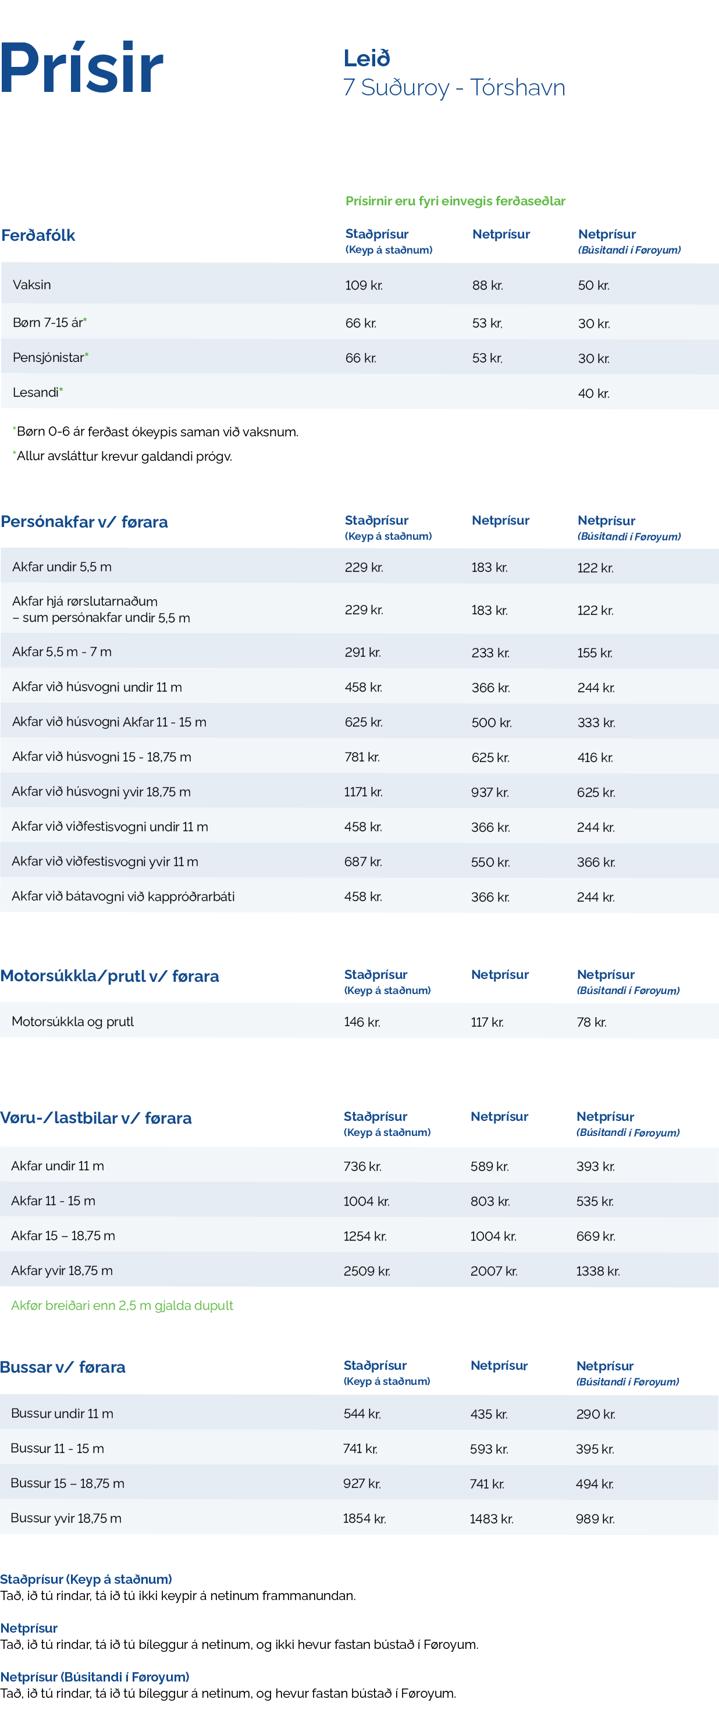Click the 1171 kr. price for húsvogn yvir 18,75 m
The image size is (719, 1710).
[363, 792]
